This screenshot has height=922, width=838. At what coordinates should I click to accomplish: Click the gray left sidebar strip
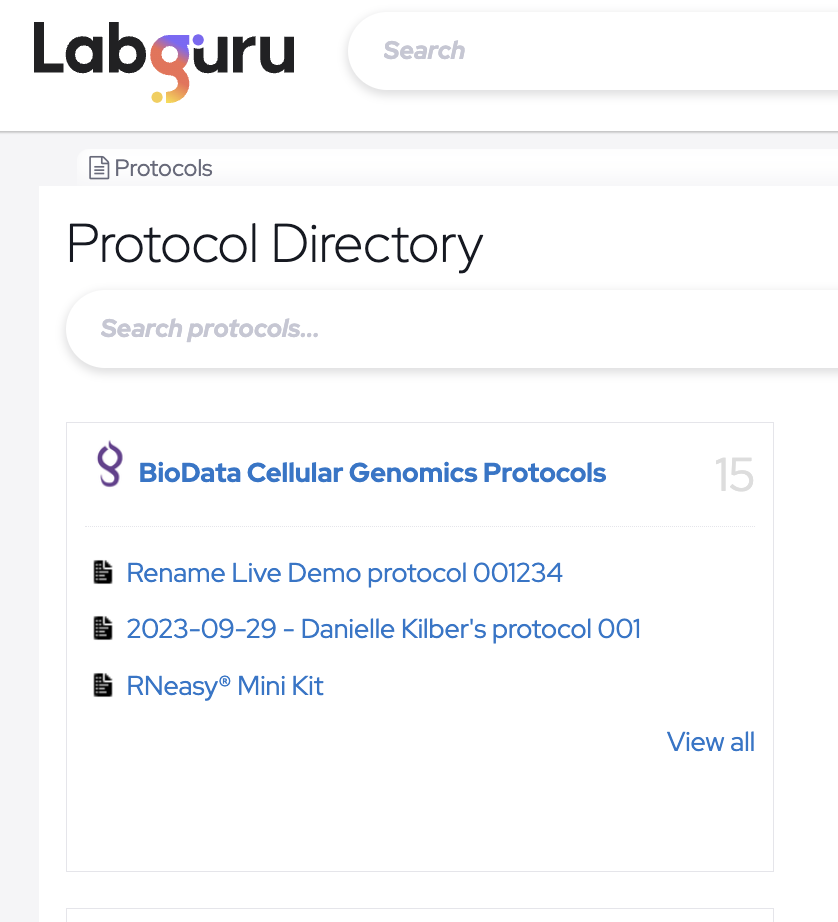coord(18,550)
